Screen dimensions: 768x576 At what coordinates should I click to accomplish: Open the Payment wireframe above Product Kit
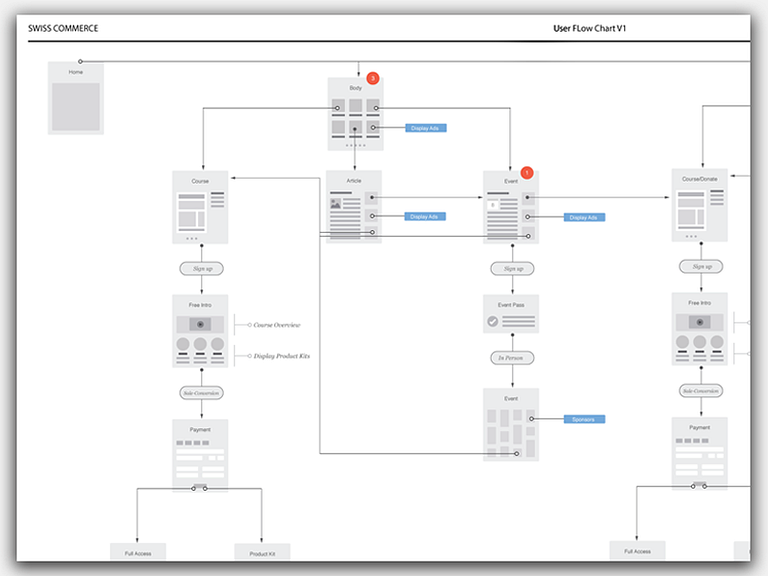[200, 455]
